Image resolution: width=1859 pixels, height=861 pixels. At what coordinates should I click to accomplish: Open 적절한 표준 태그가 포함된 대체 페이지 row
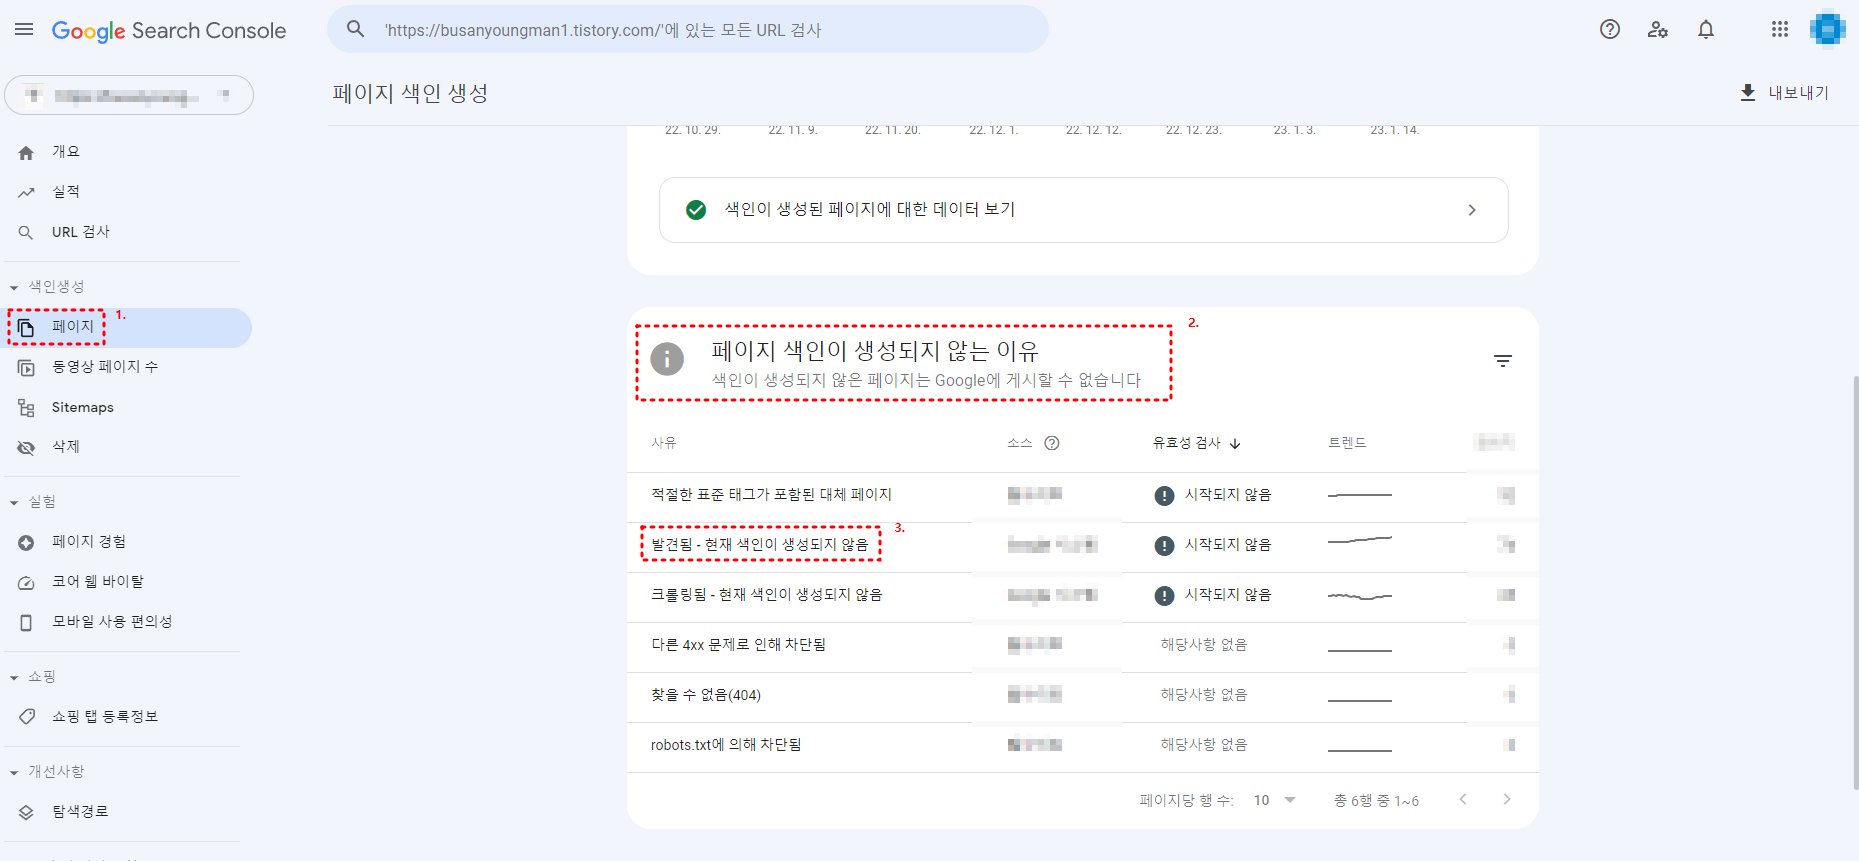(1082, 496)
